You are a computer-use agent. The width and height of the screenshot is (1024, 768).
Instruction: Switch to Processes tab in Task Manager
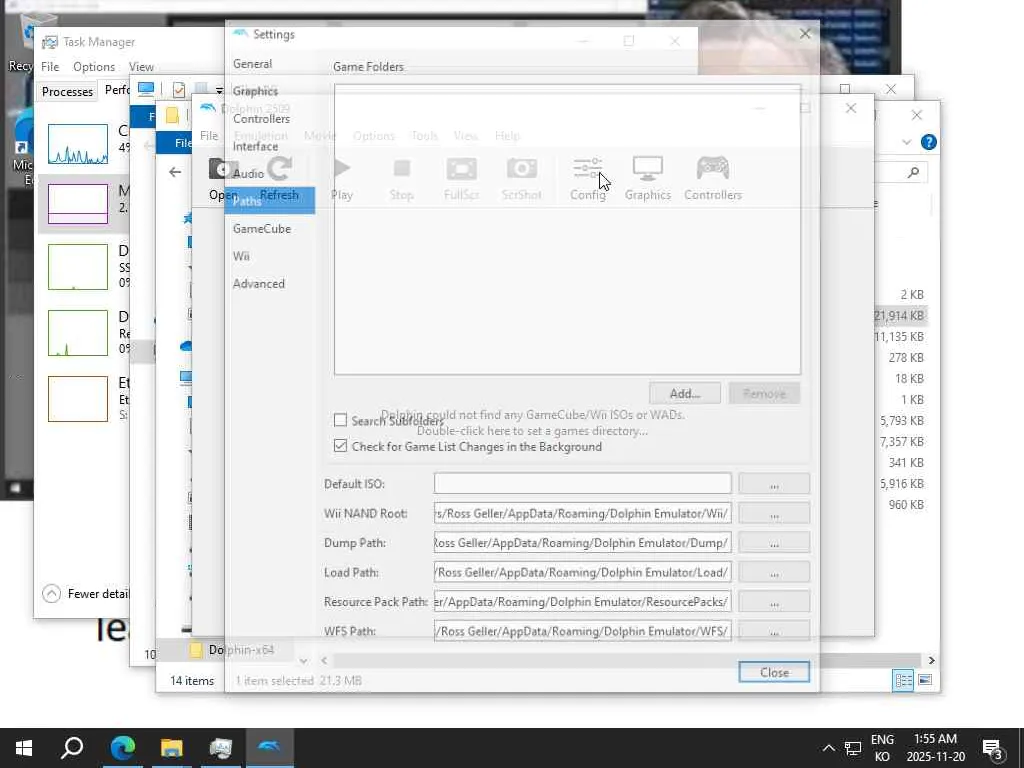point(67,91)
